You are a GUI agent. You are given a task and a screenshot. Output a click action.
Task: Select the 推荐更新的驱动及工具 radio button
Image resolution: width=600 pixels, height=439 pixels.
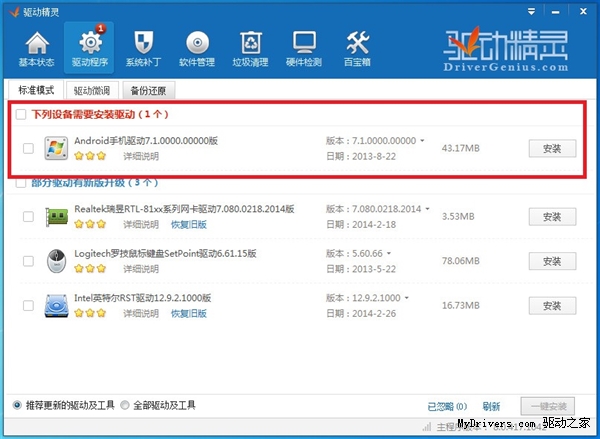click(17, 405)
